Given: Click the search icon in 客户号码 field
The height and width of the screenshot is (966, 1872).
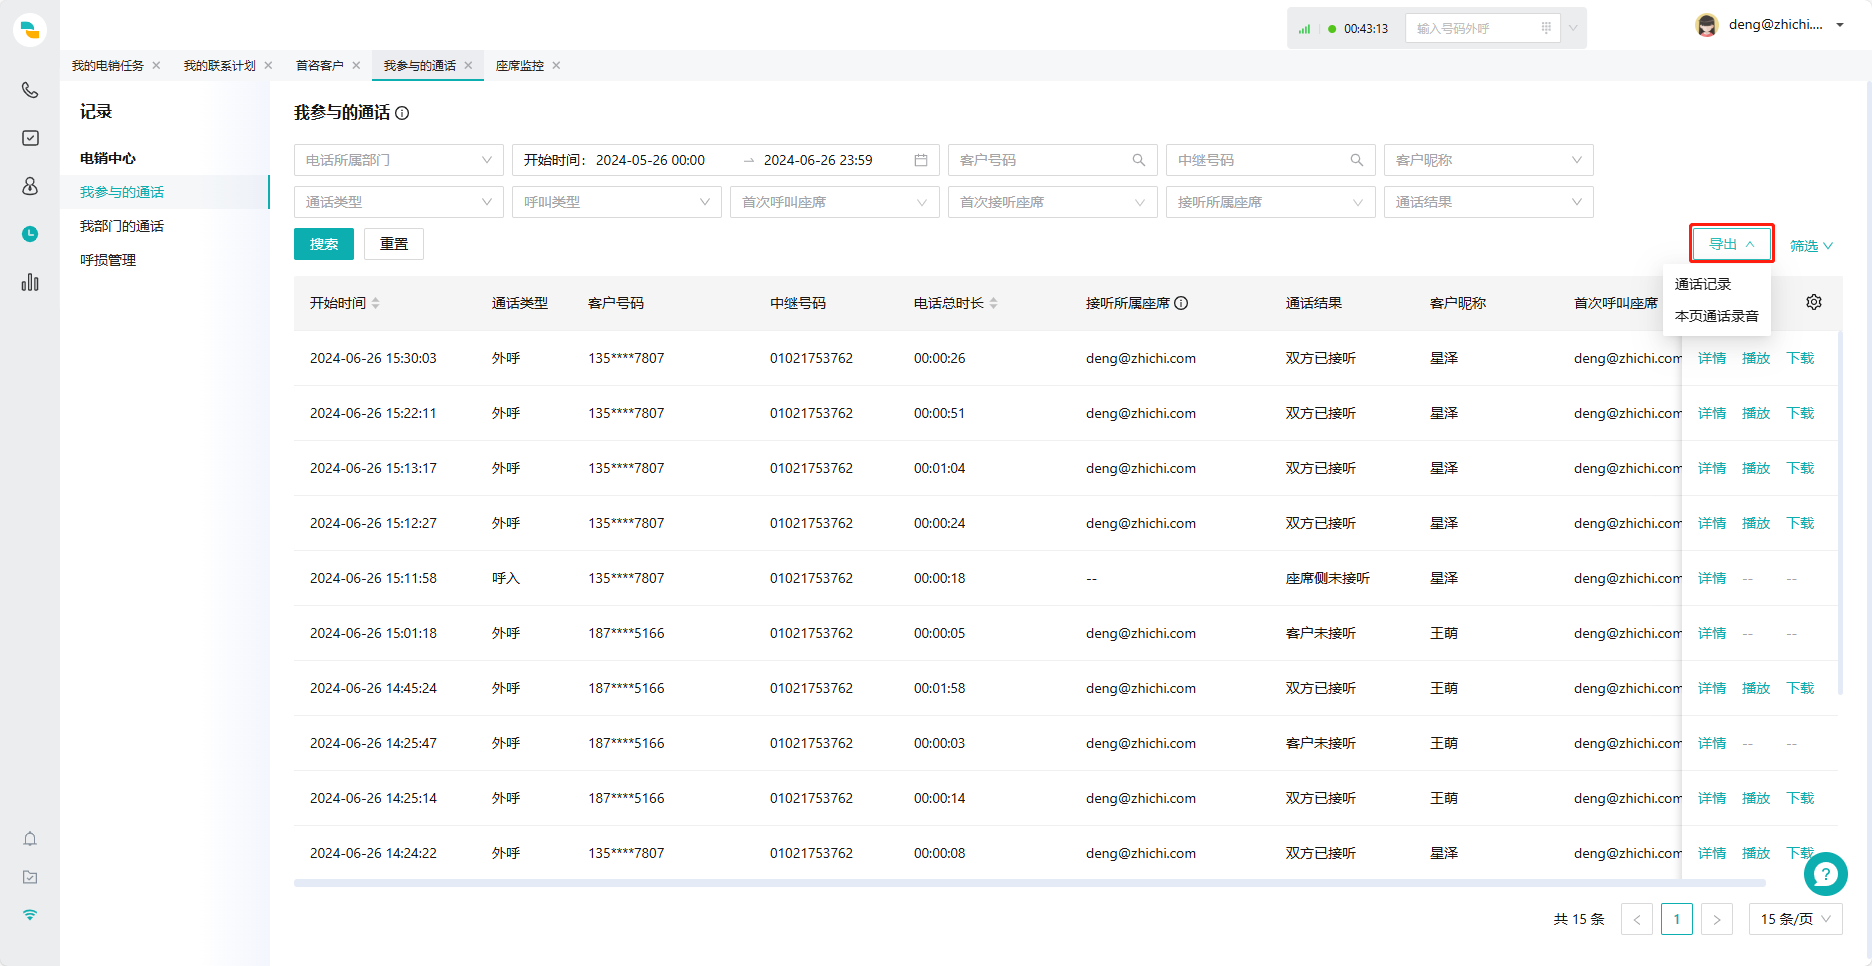Looking at the screenshot, I should pyautogui.click(x=1139, y=160).
